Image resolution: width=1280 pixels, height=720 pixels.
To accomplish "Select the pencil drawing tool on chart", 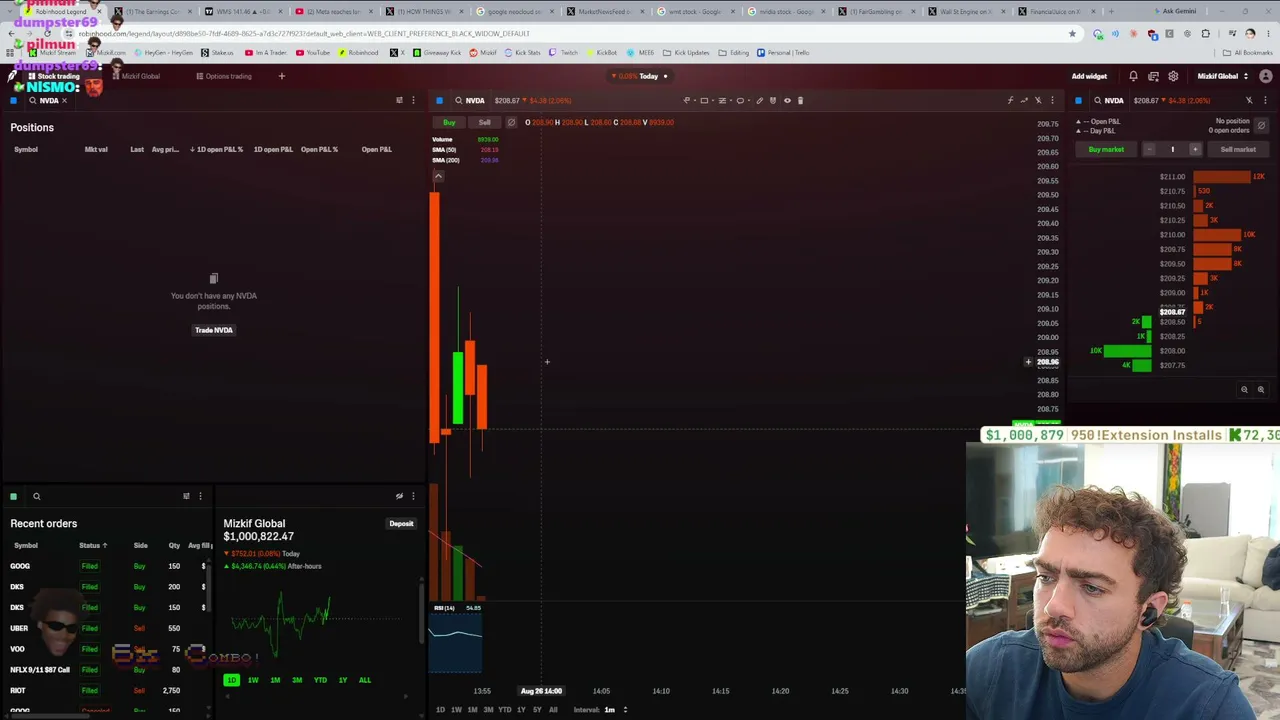I will pos(759,100).
